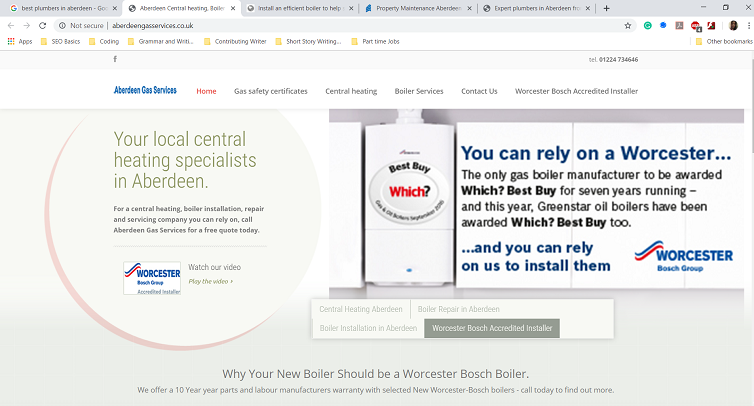Open Boiler Services nav item

[419, 91]
